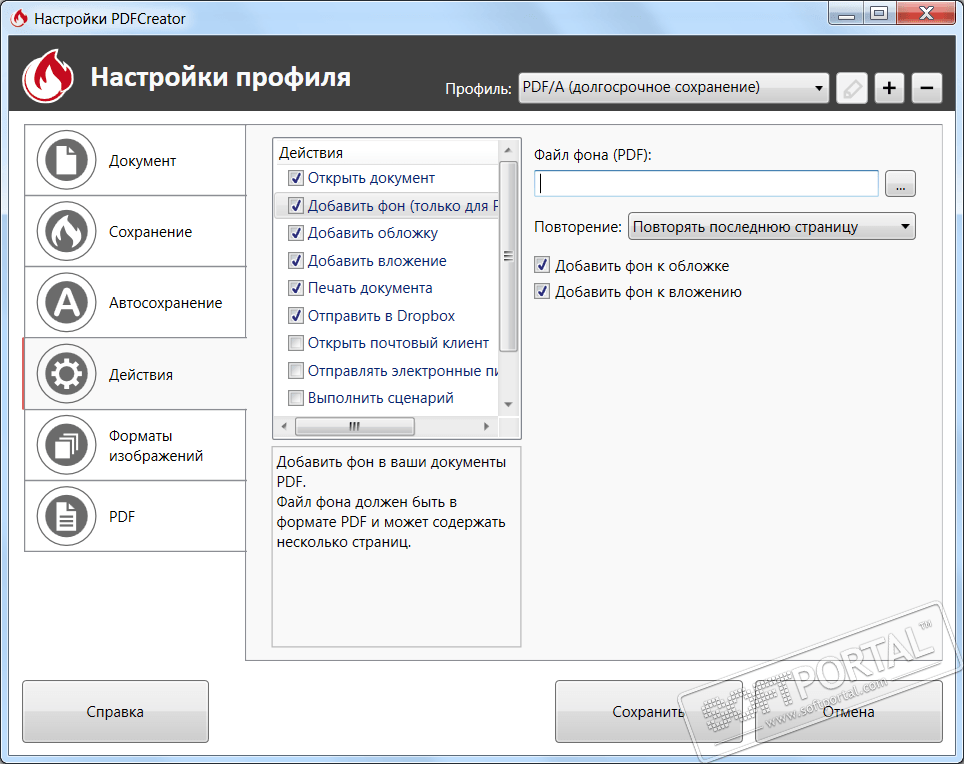964x764 pixels.
Task: Click right arrow of horizontal scrollbar
Action: pos(486,426)
